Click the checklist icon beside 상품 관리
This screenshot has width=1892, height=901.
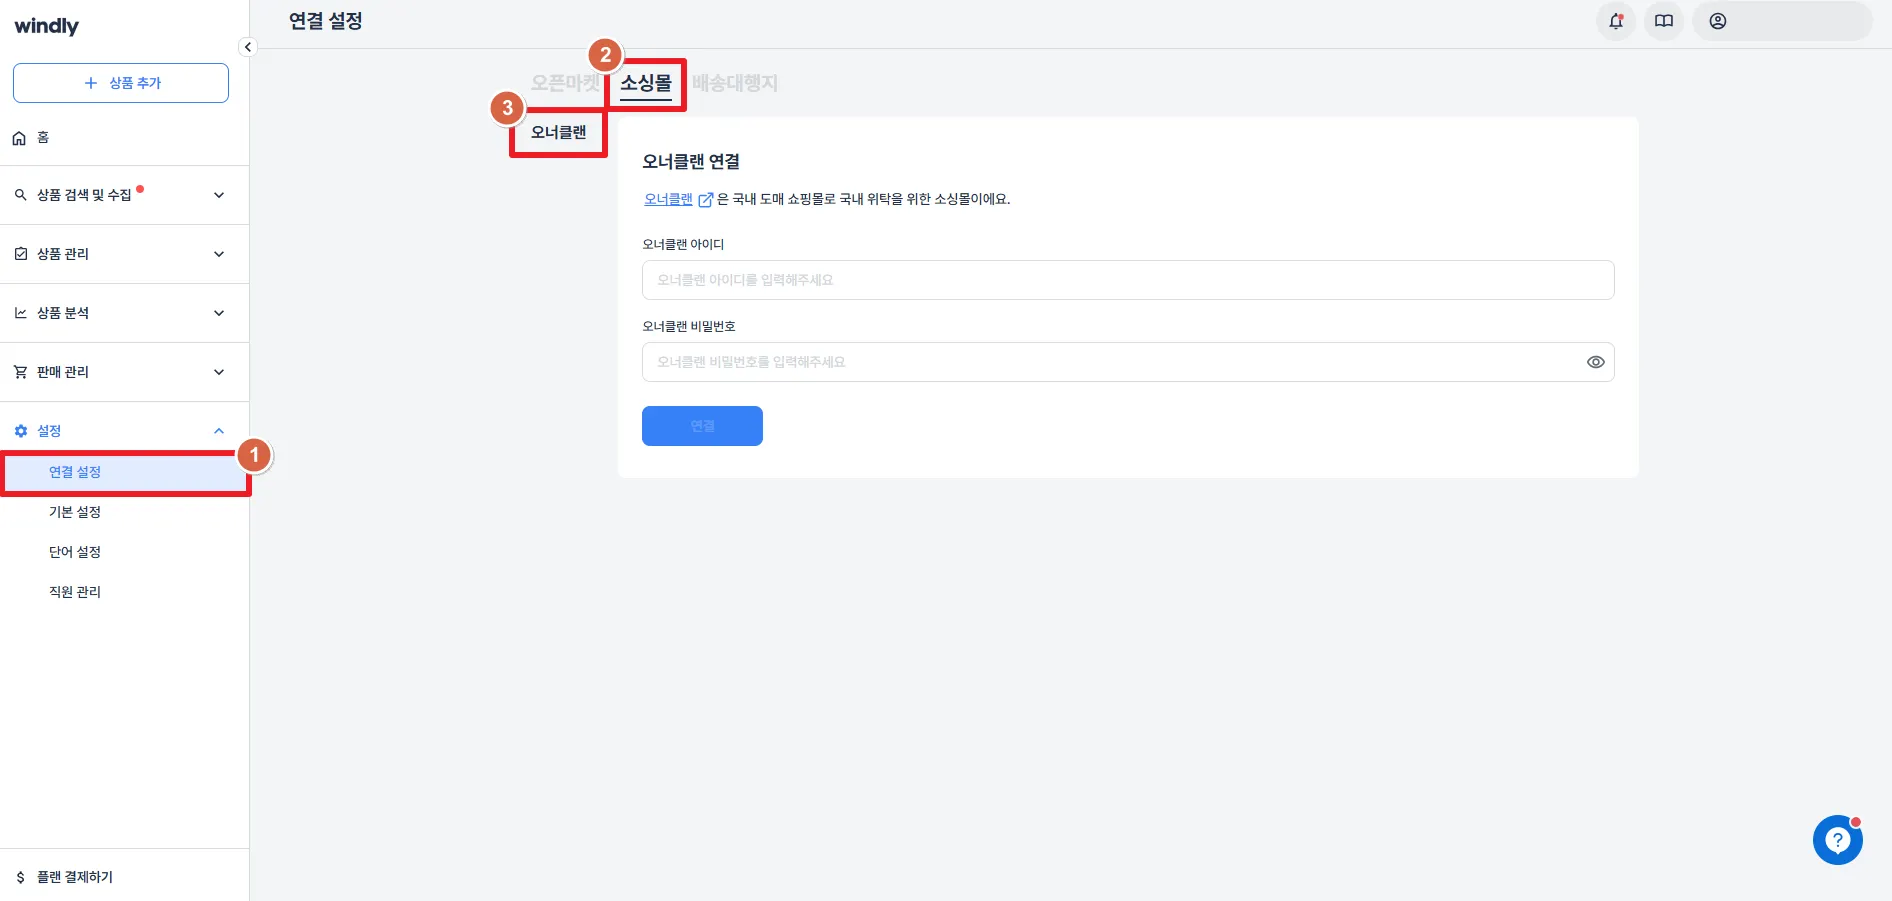click(x=20, y=254)
